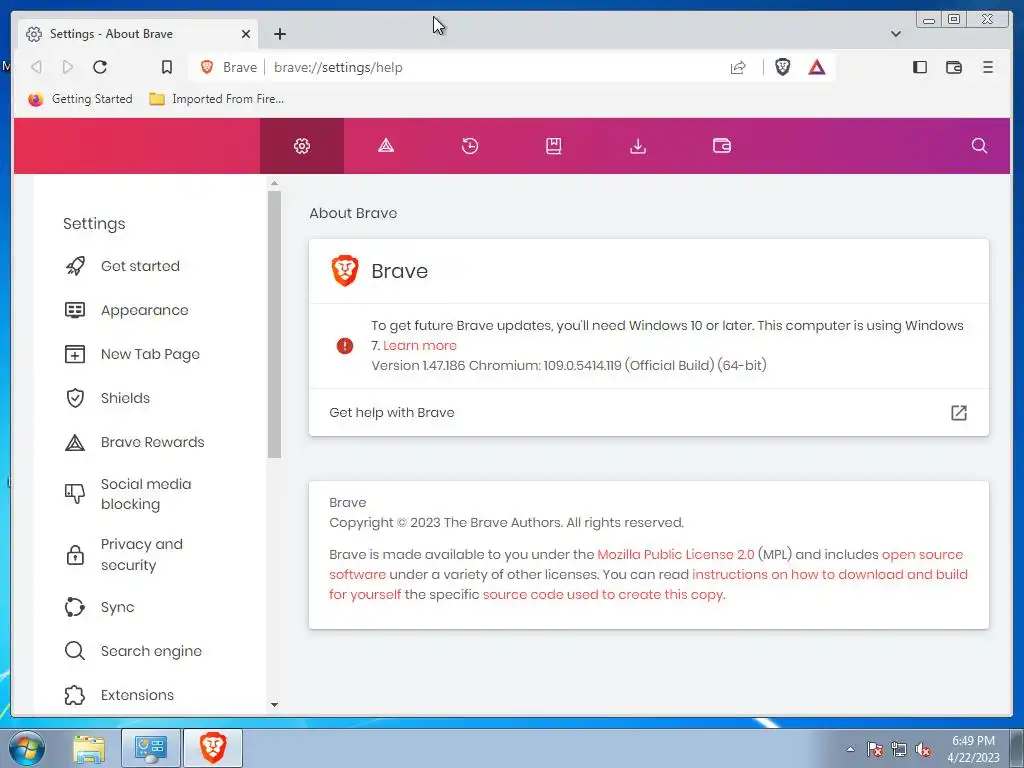Open Control Panel taskbar icon
Image resolution: width=1024 pixels, height=768 pixels.
pyautogui.click(x=151, y=748)
